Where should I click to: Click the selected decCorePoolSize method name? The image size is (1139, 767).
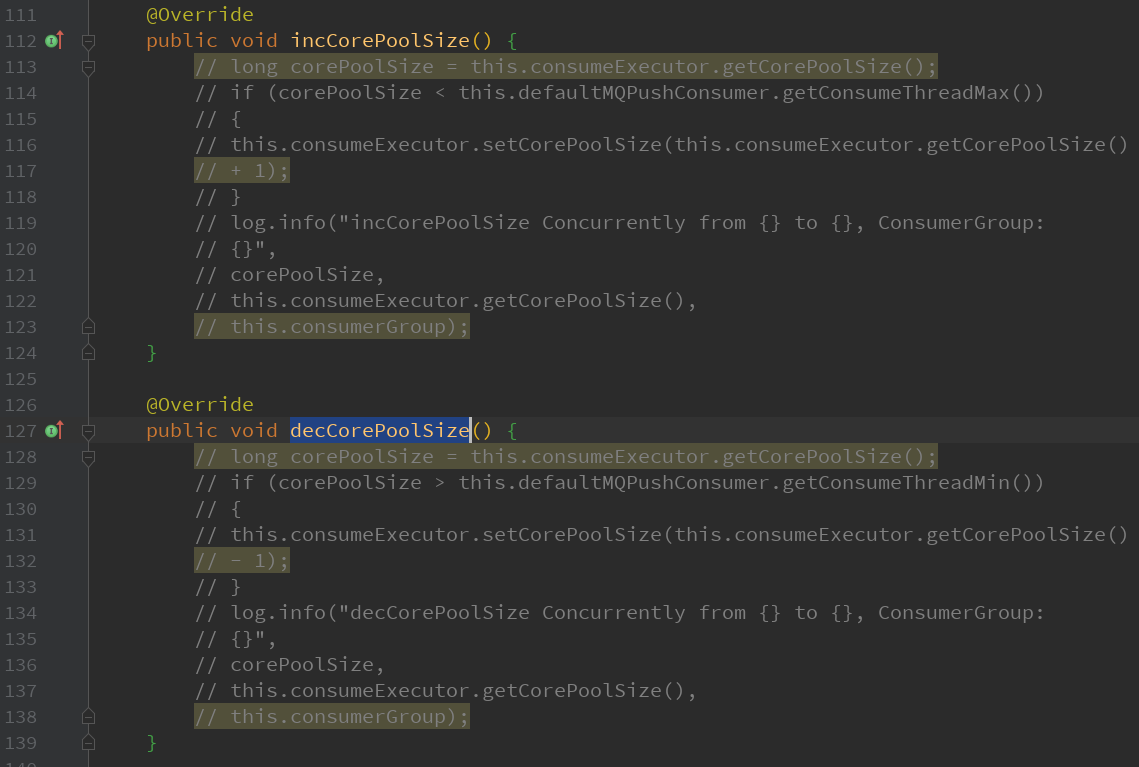tap(380, 431)
